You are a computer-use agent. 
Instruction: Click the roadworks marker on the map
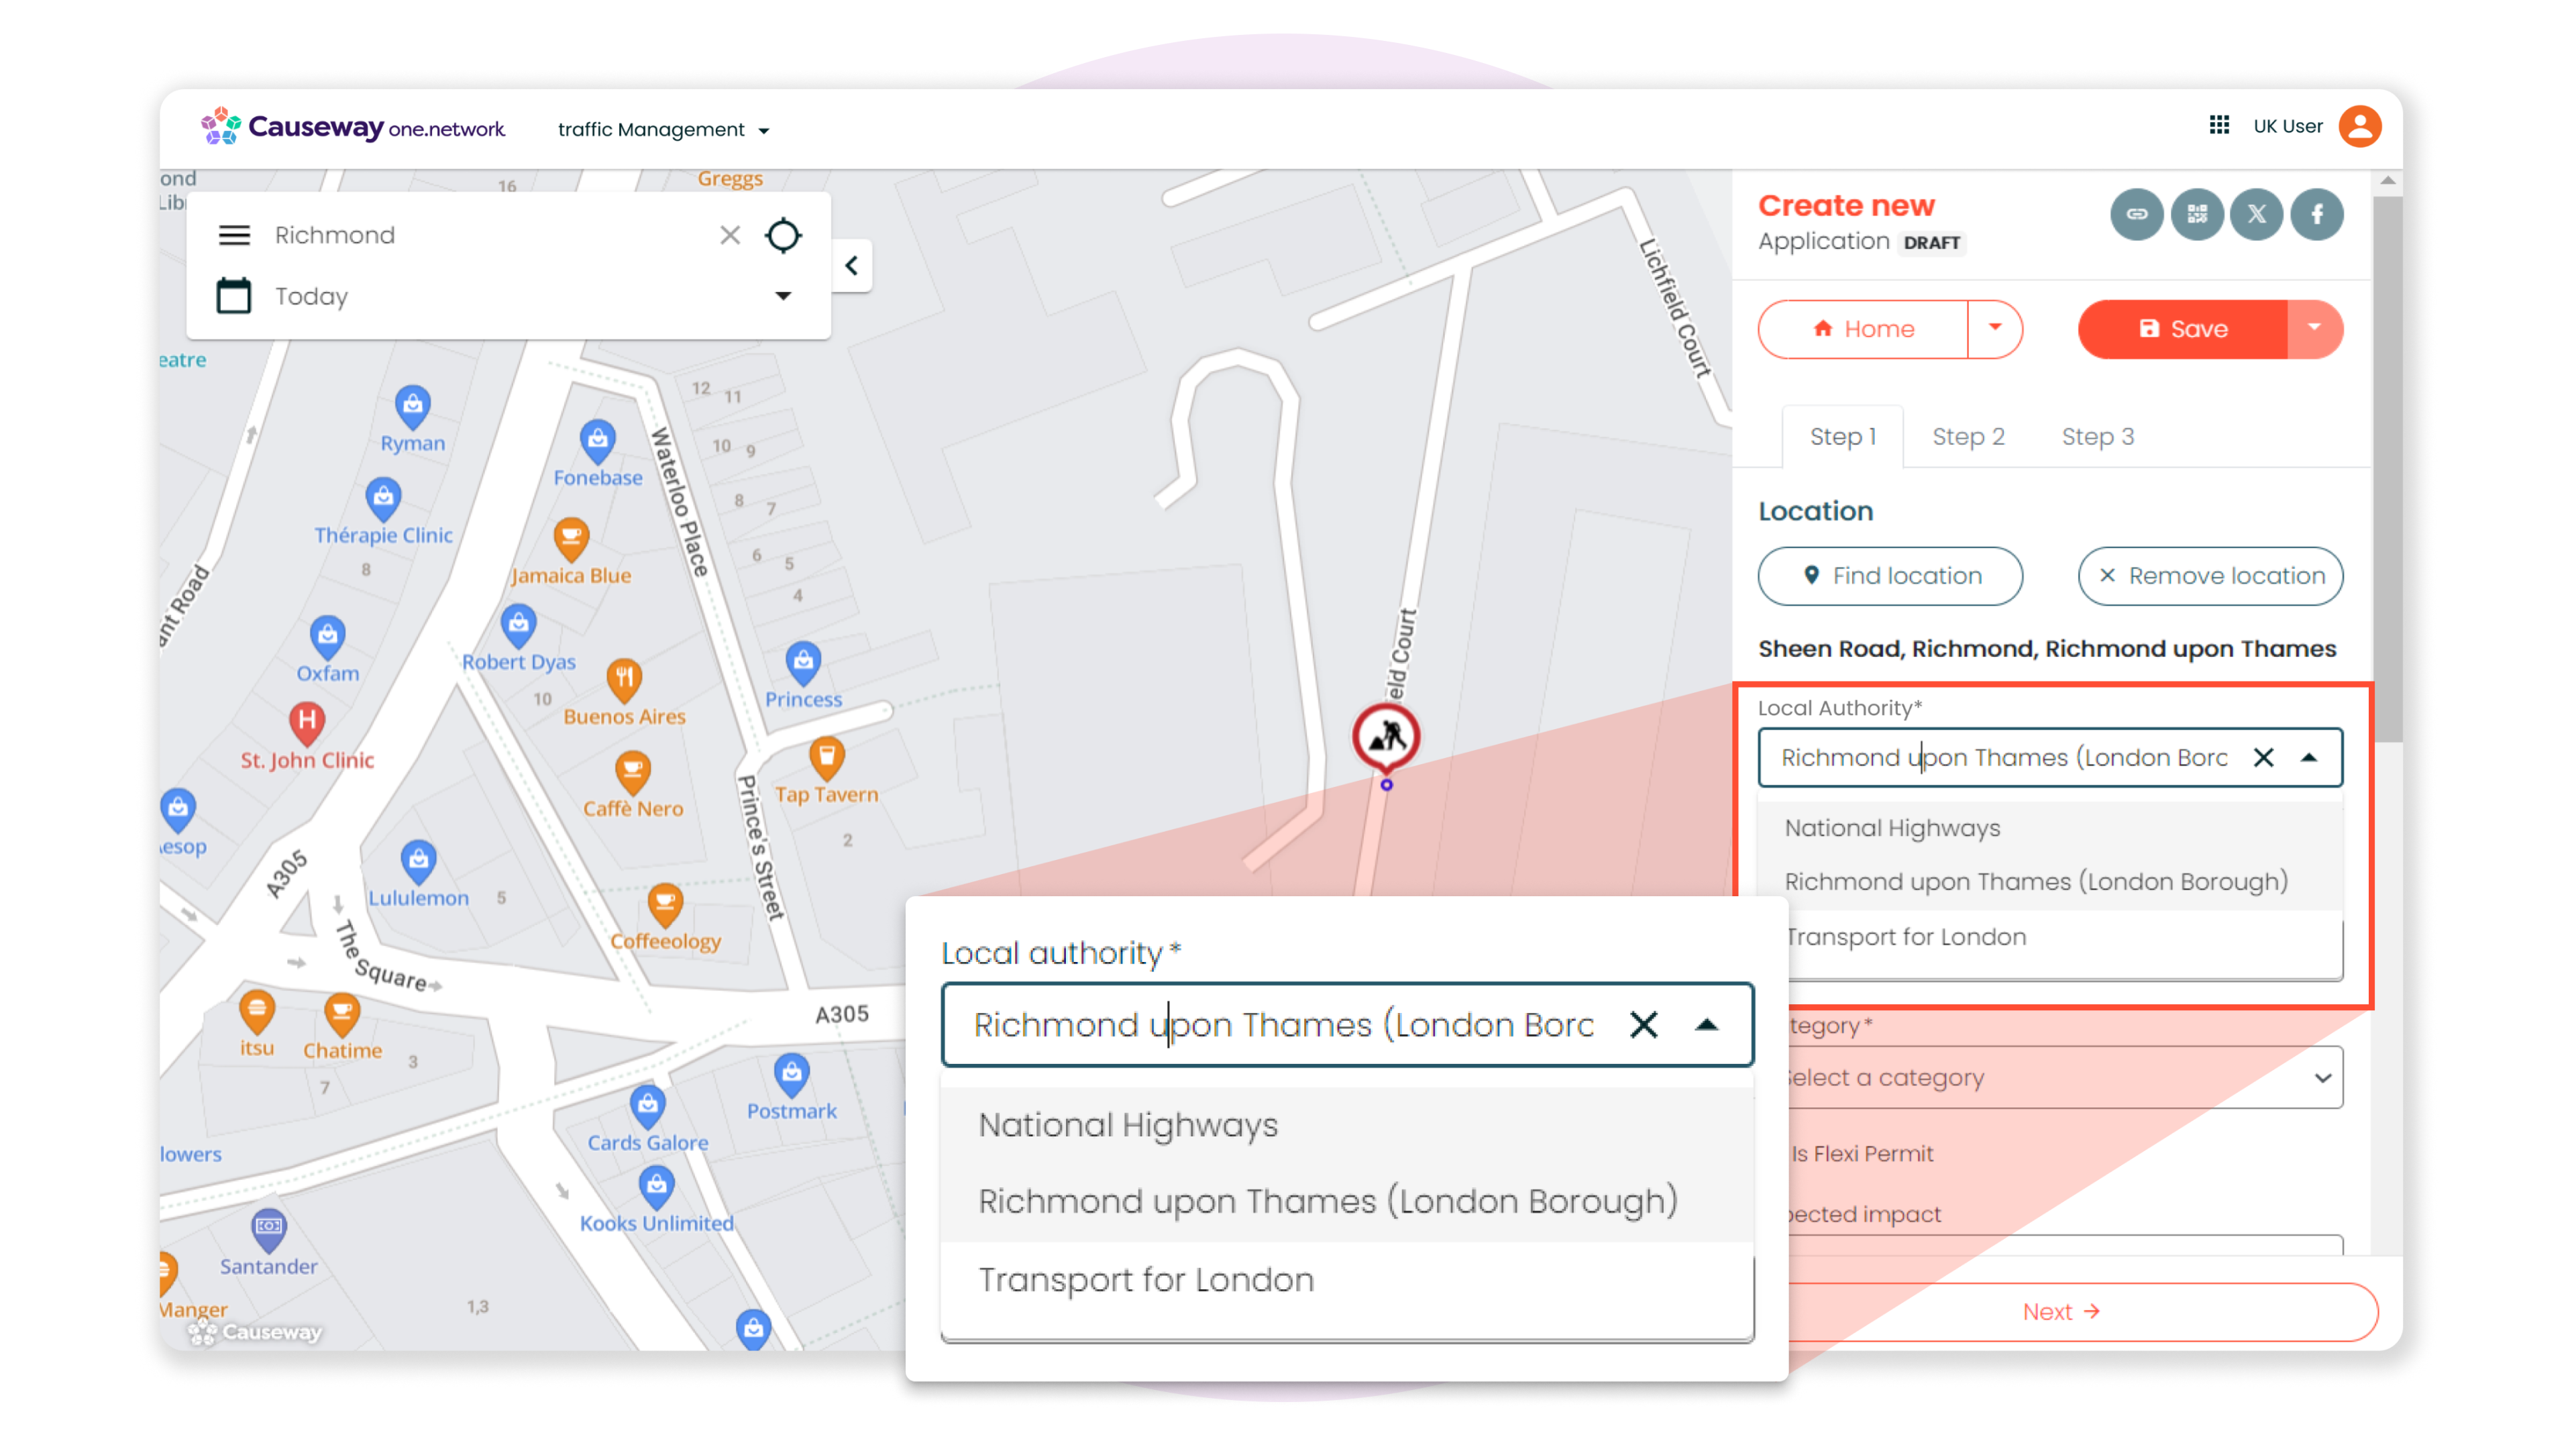[1386, 738]
